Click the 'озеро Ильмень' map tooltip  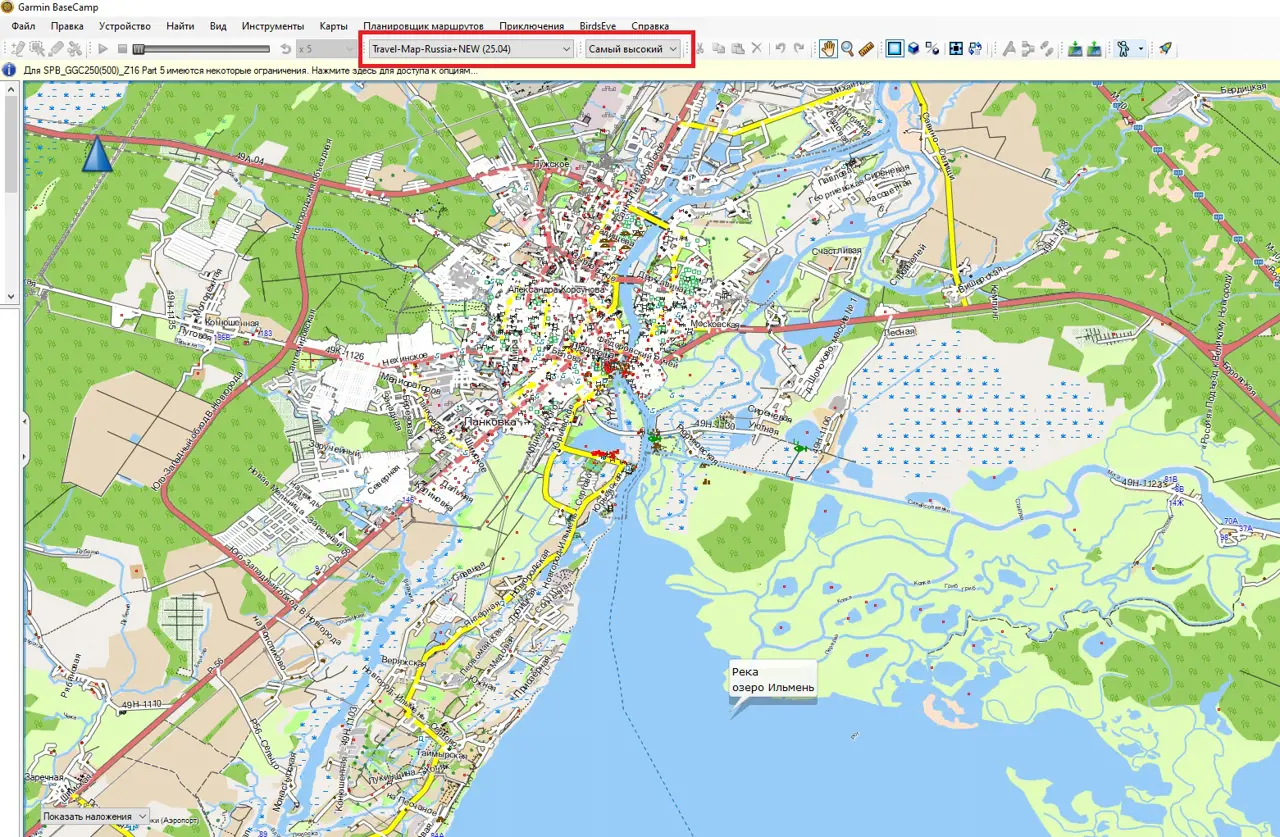click(773, 680)
